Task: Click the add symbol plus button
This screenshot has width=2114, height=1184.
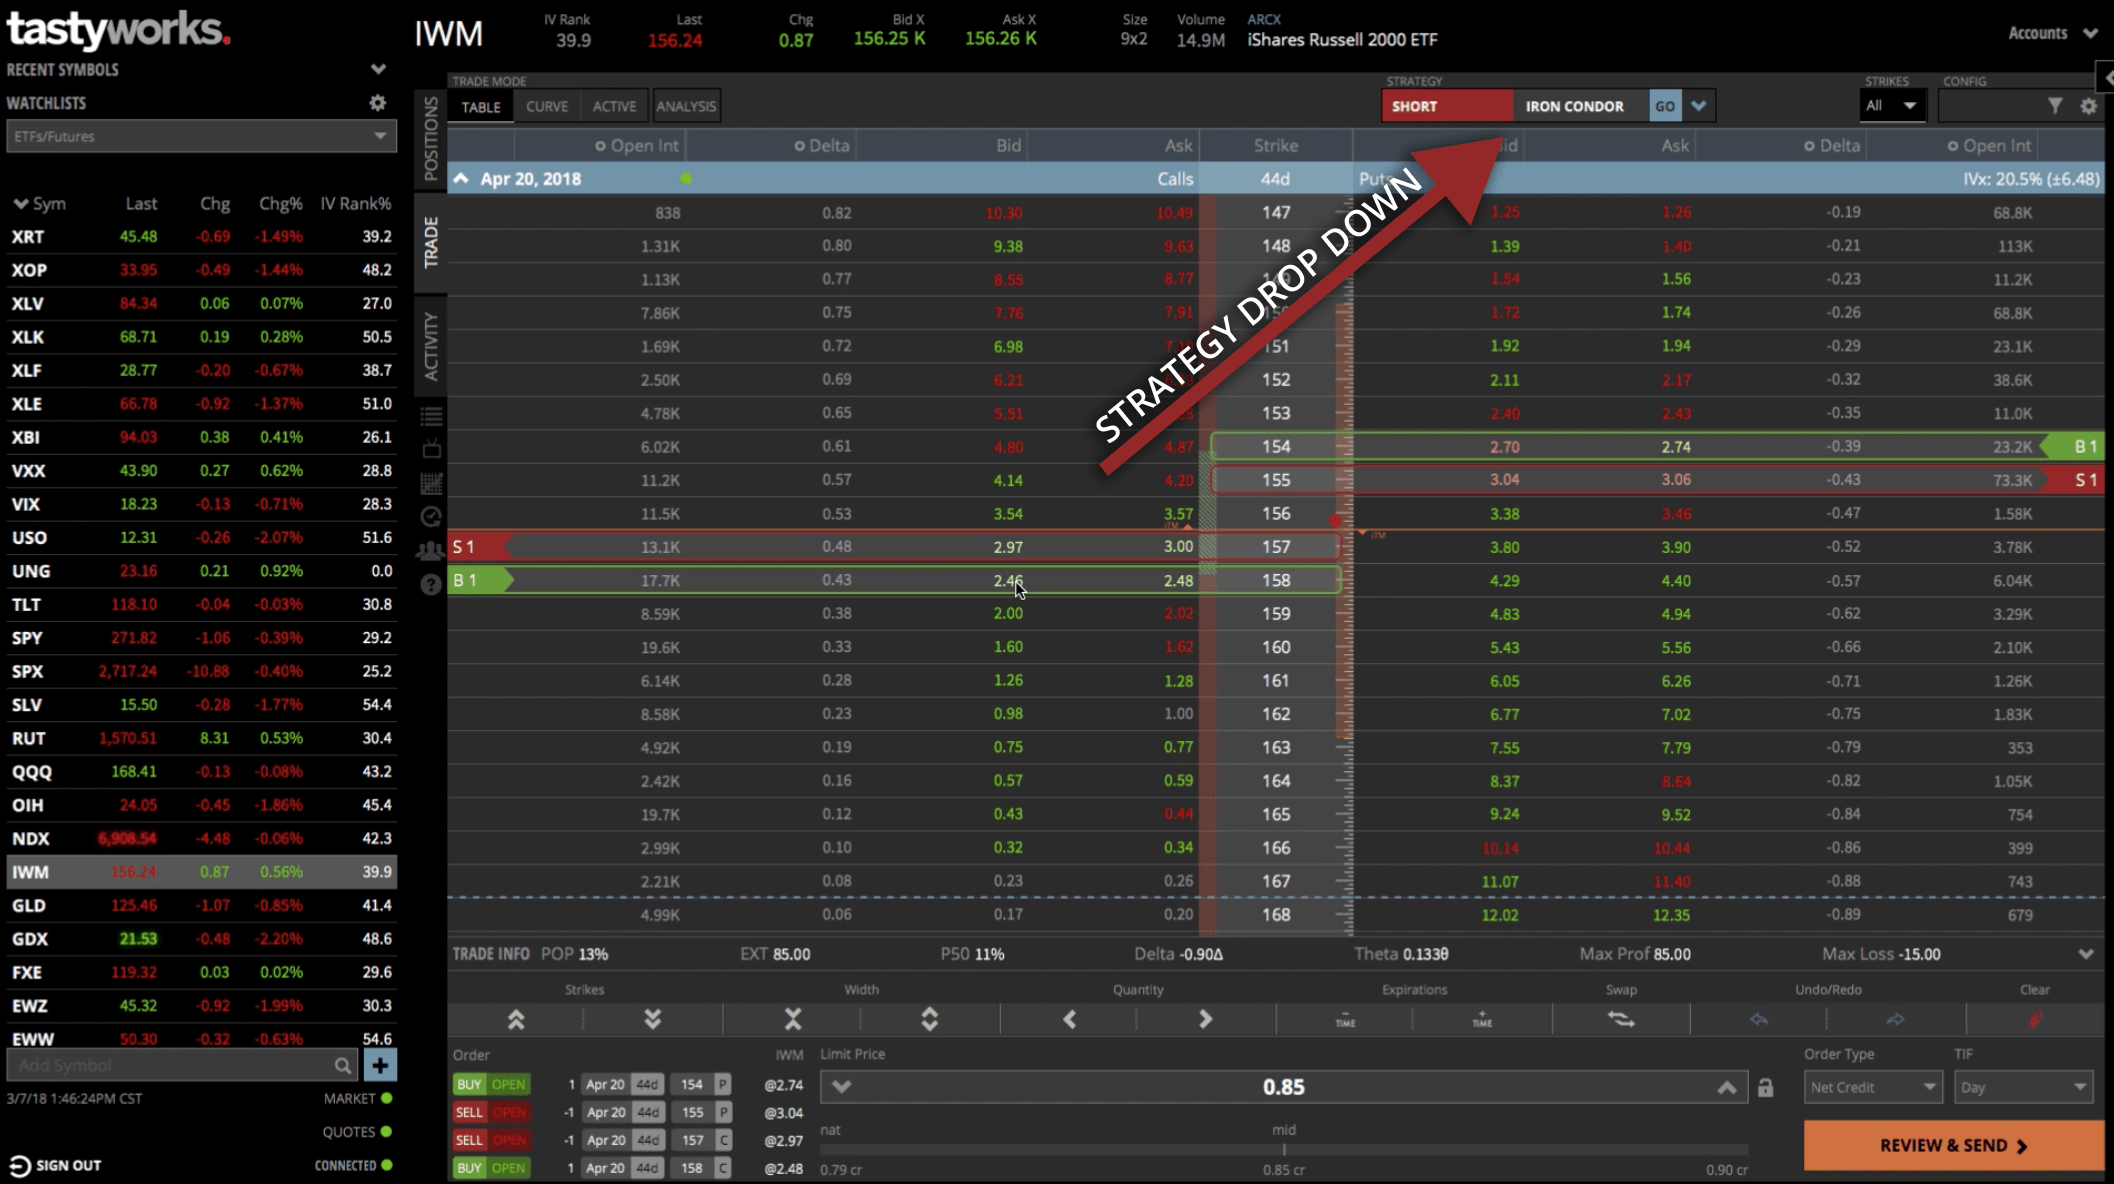Action: [380, 1065]
